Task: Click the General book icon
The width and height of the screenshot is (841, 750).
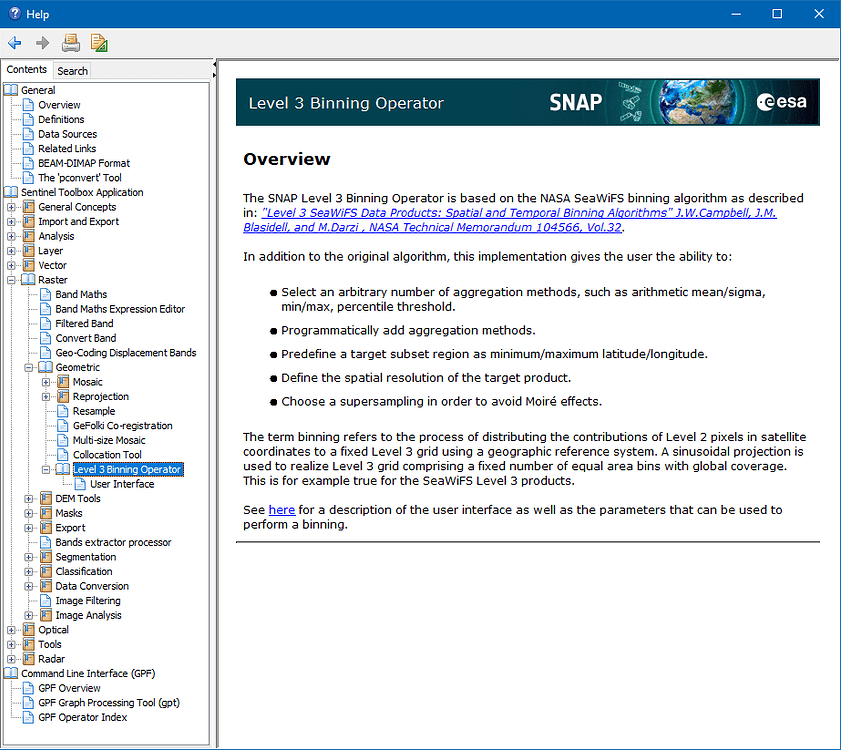Action: [x=11, y=90]
